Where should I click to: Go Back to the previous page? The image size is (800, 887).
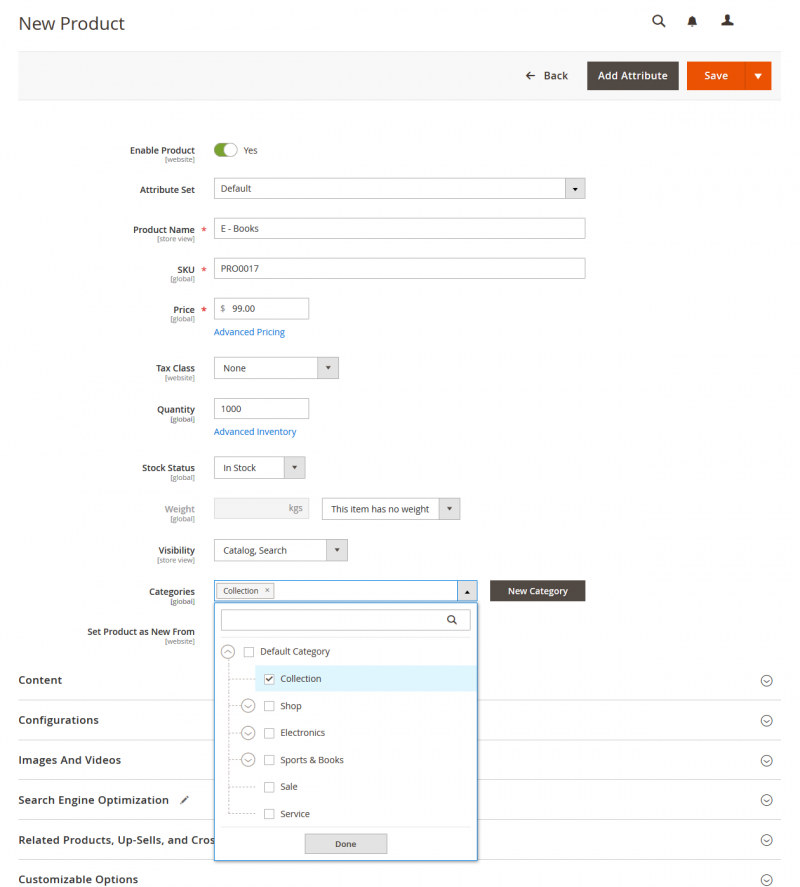547,76
